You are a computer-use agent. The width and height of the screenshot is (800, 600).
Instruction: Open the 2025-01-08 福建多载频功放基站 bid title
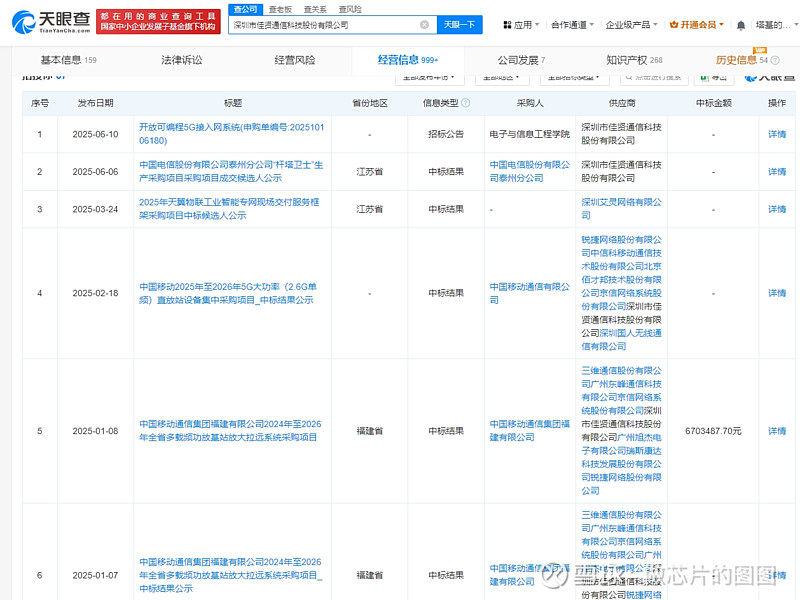click(x=230, y=431)
